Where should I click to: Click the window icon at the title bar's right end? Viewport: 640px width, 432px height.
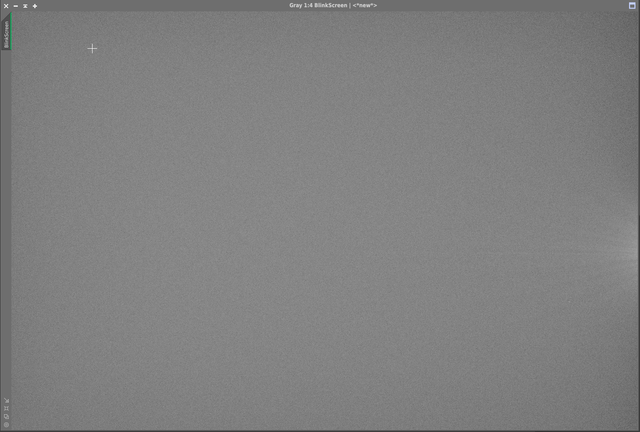632,5
